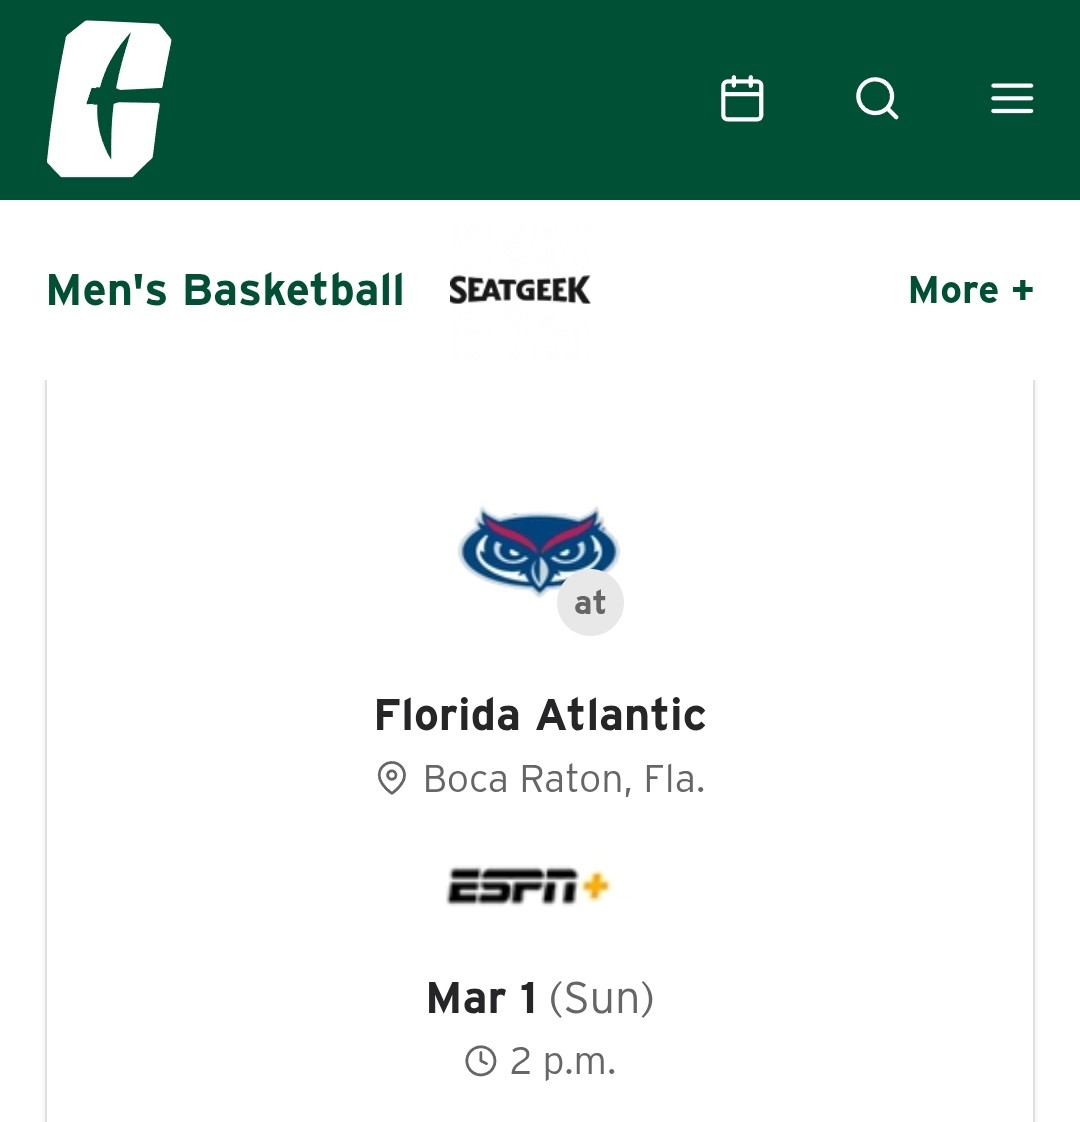
Task: Open search with the magnifier icon
Action: (877, 99)
